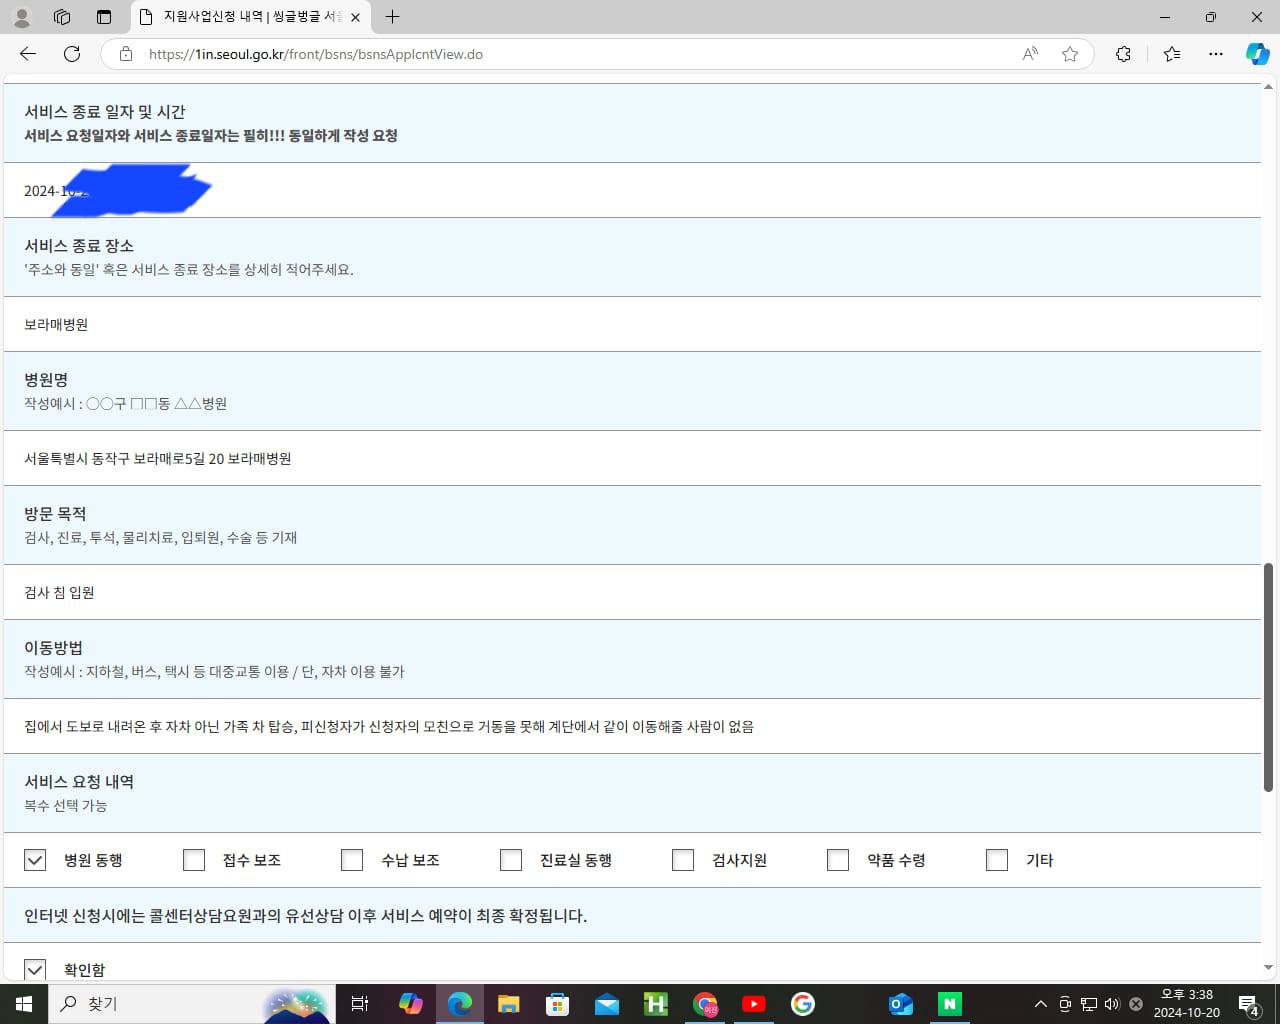
Task: Open the Windows Start menu
Action: [24, 1004]
